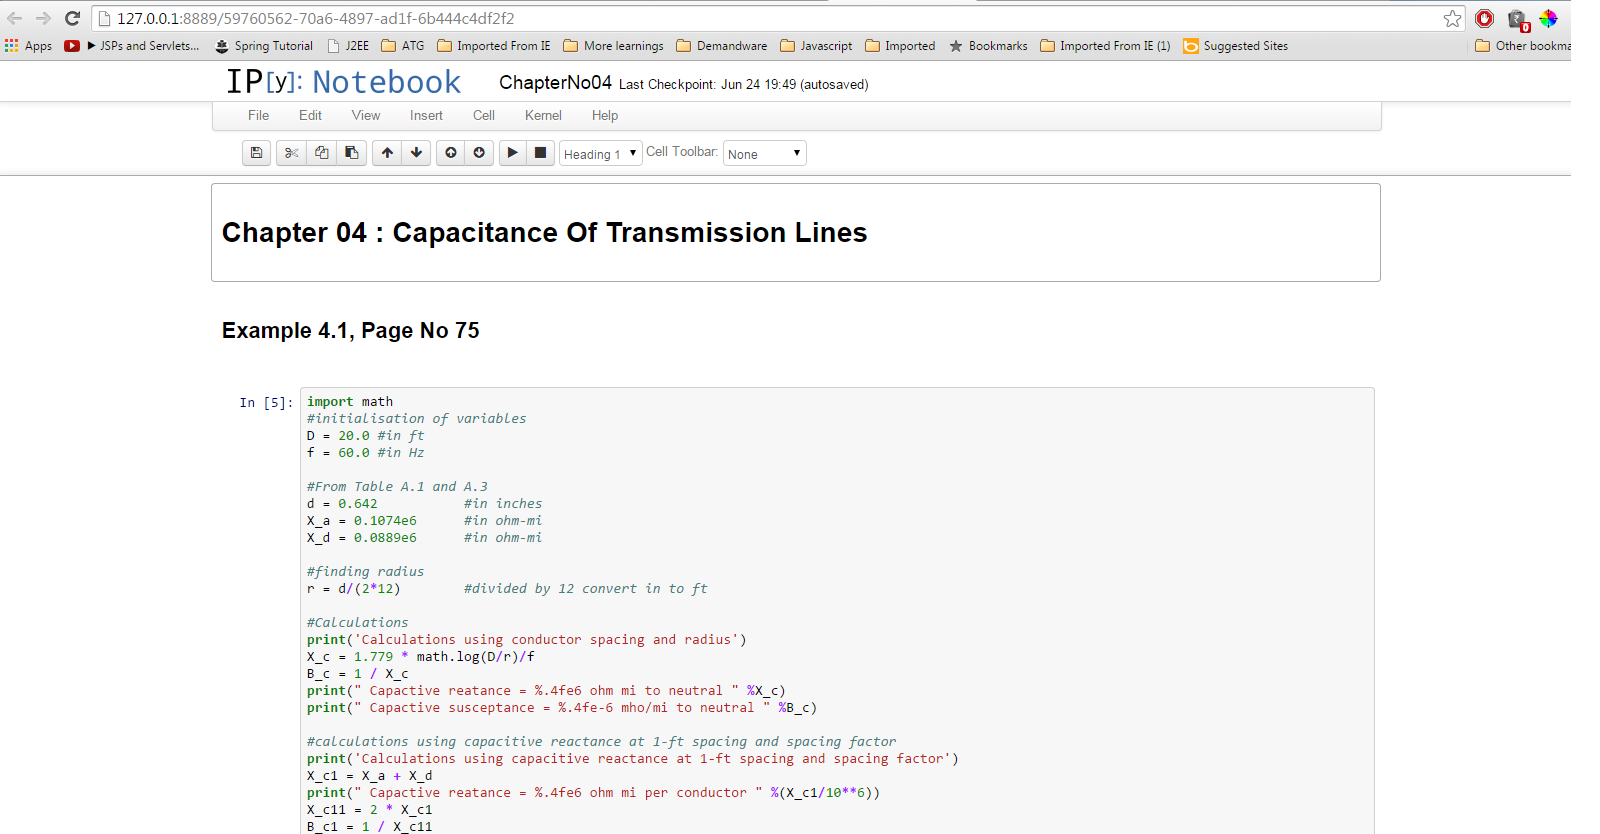Expand the Cell Toolbar dropdown set to None
Image resolution: width=1600 pixels, height=834 pixels.
tap(764, 154)
